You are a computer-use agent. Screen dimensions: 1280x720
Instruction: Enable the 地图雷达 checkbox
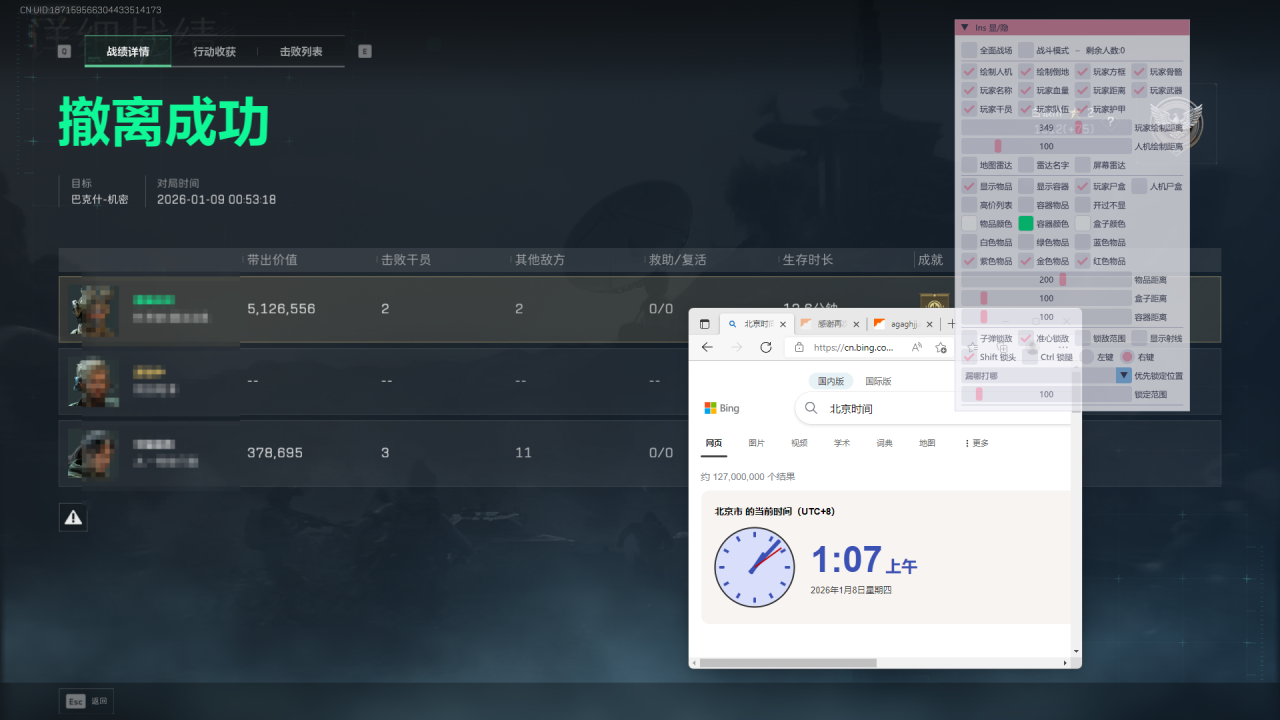[x=968, y=164]
